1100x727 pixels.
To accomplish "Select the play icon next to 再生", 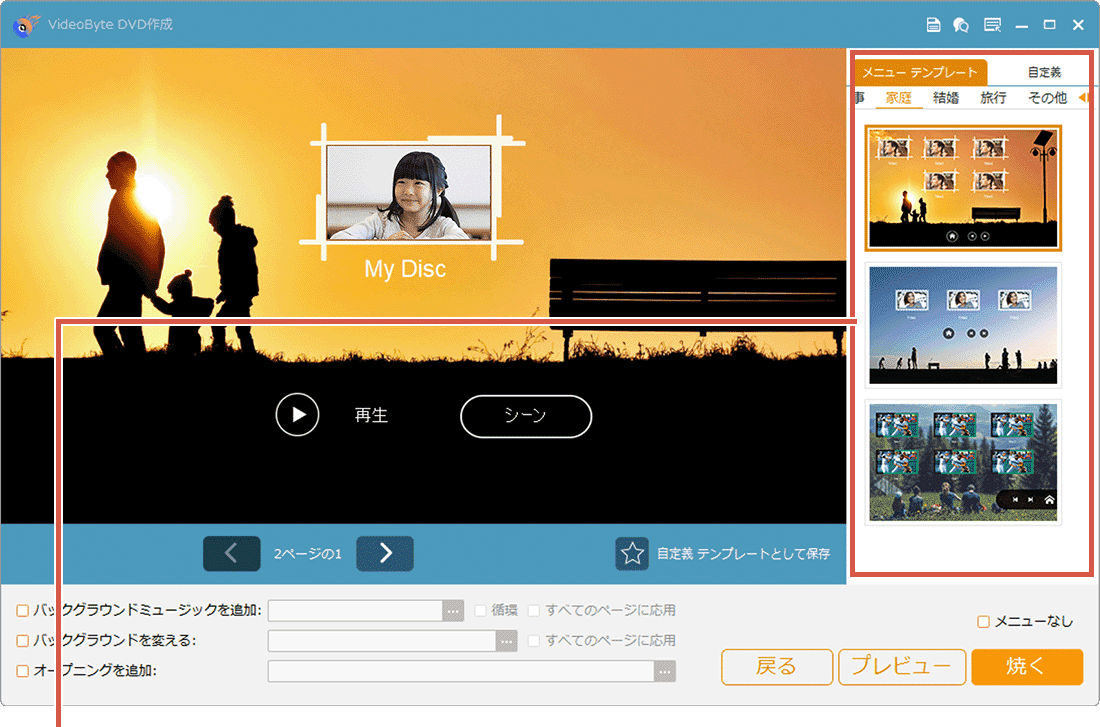I will (x=297, y=416).
